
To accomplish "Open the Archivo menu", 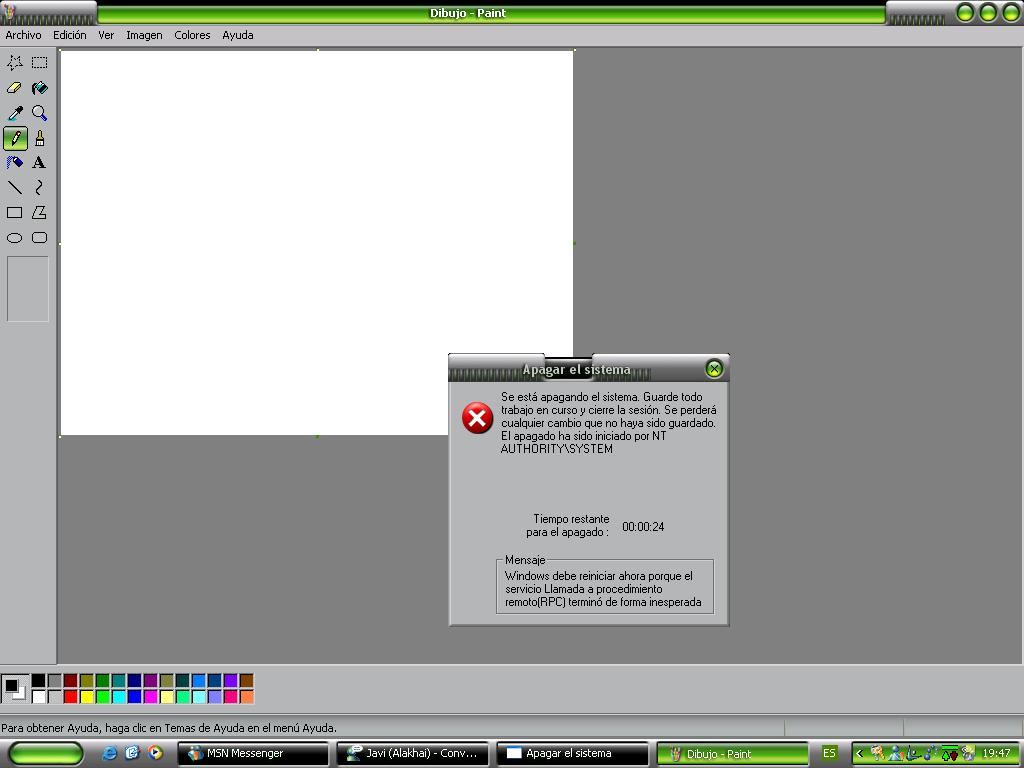I will (24, 35).
